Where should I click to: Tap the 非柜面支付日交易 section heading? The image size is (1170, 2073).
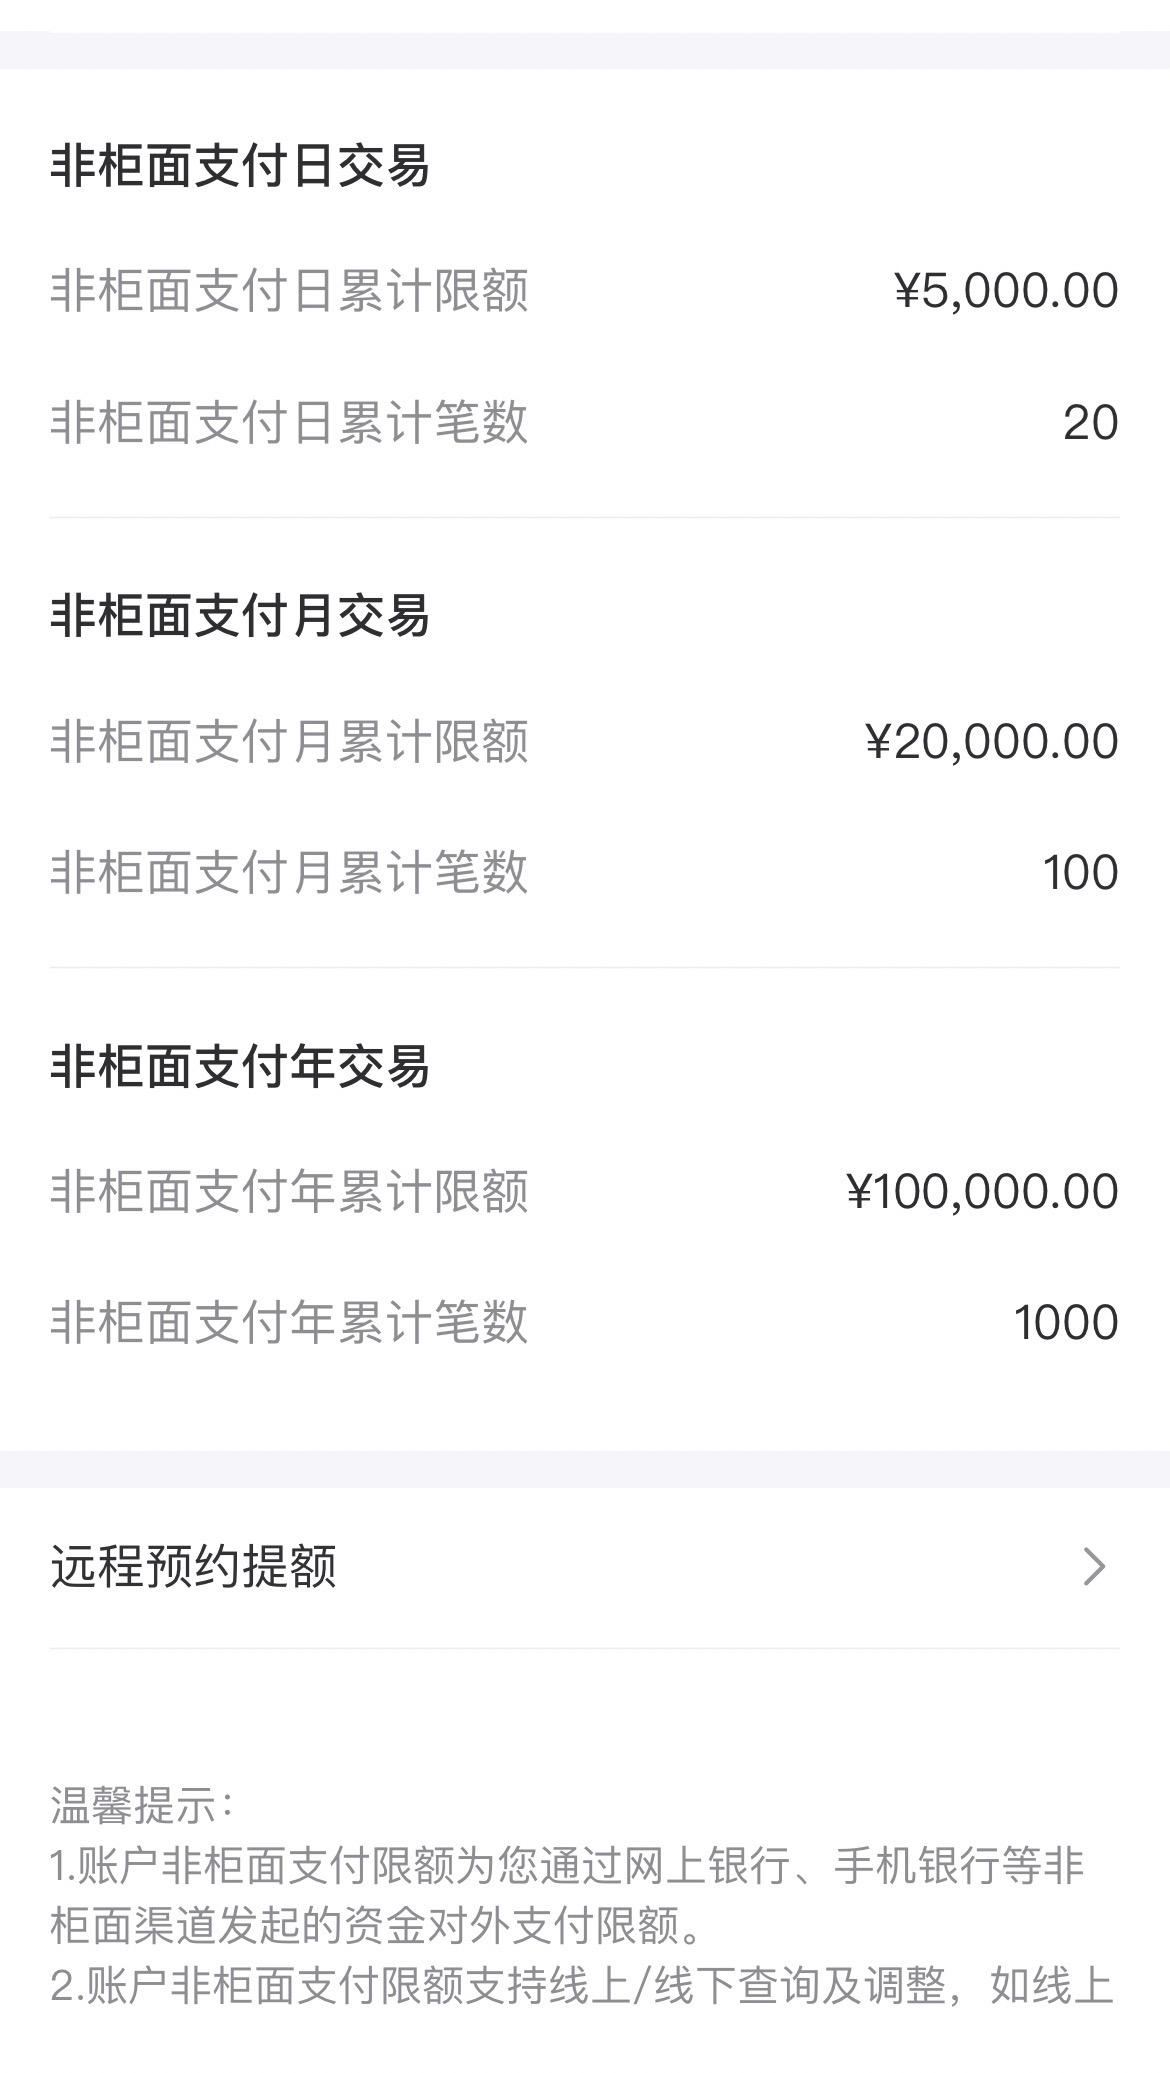click(x=240, y=166)
